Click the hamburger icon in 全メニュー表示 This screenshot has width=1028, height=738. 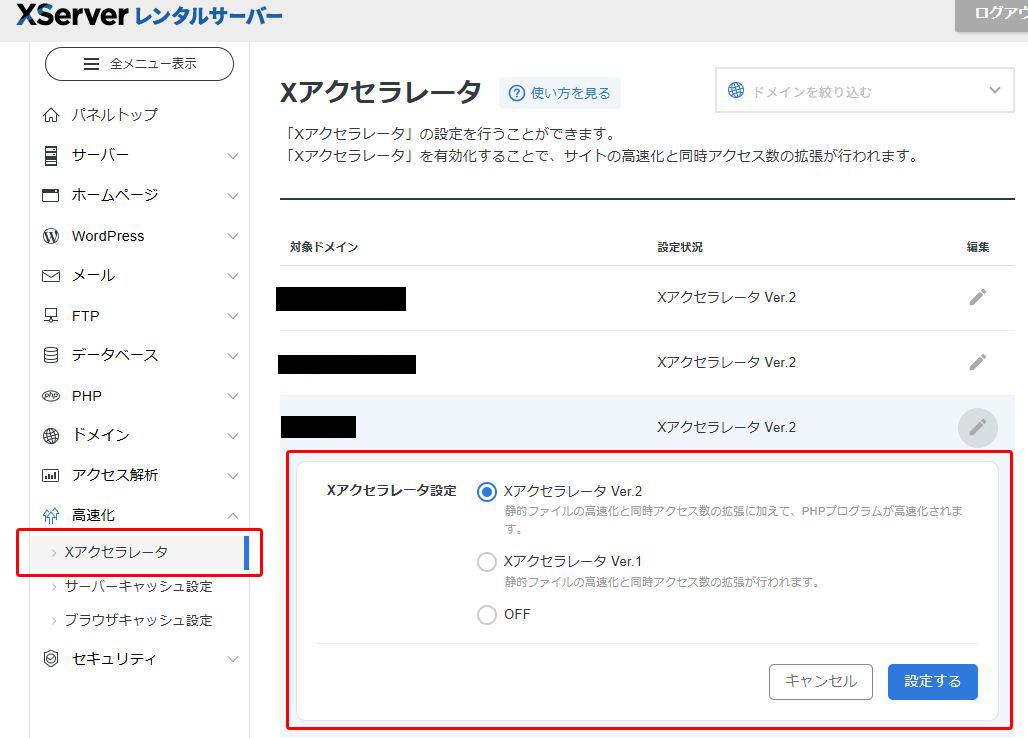pos(91,64)
